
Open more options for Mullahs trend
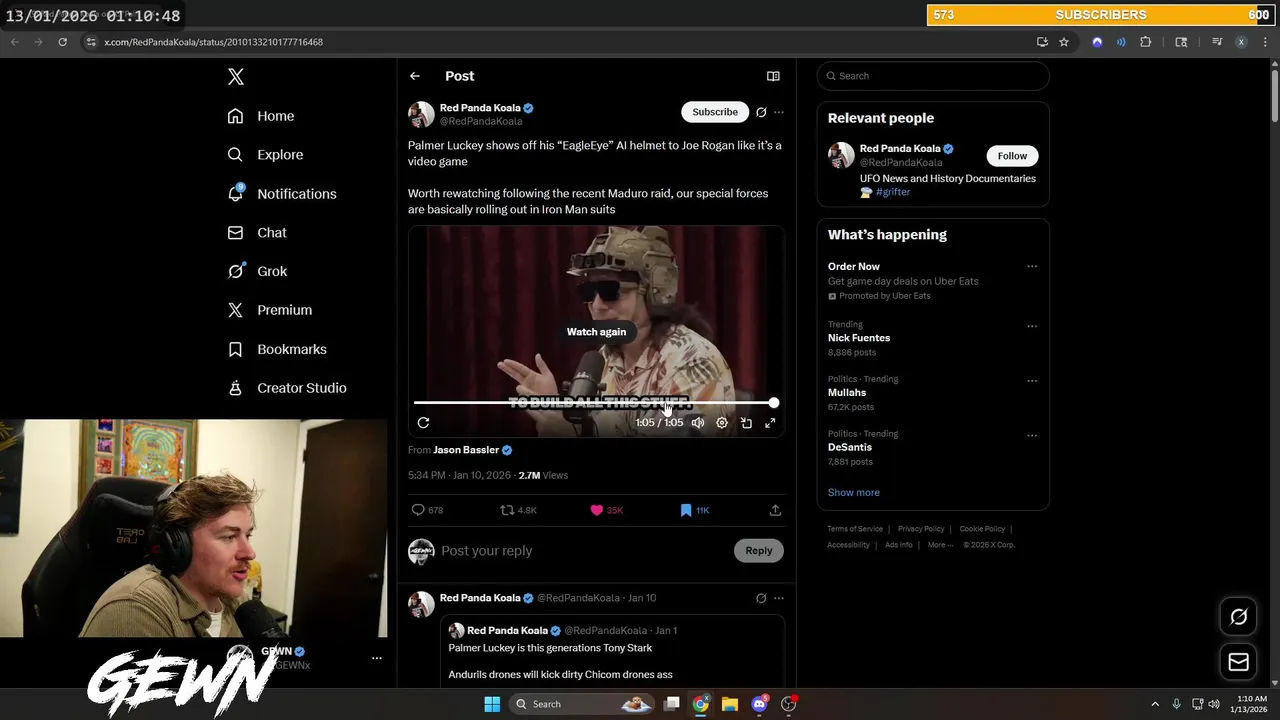(1032, 381)
